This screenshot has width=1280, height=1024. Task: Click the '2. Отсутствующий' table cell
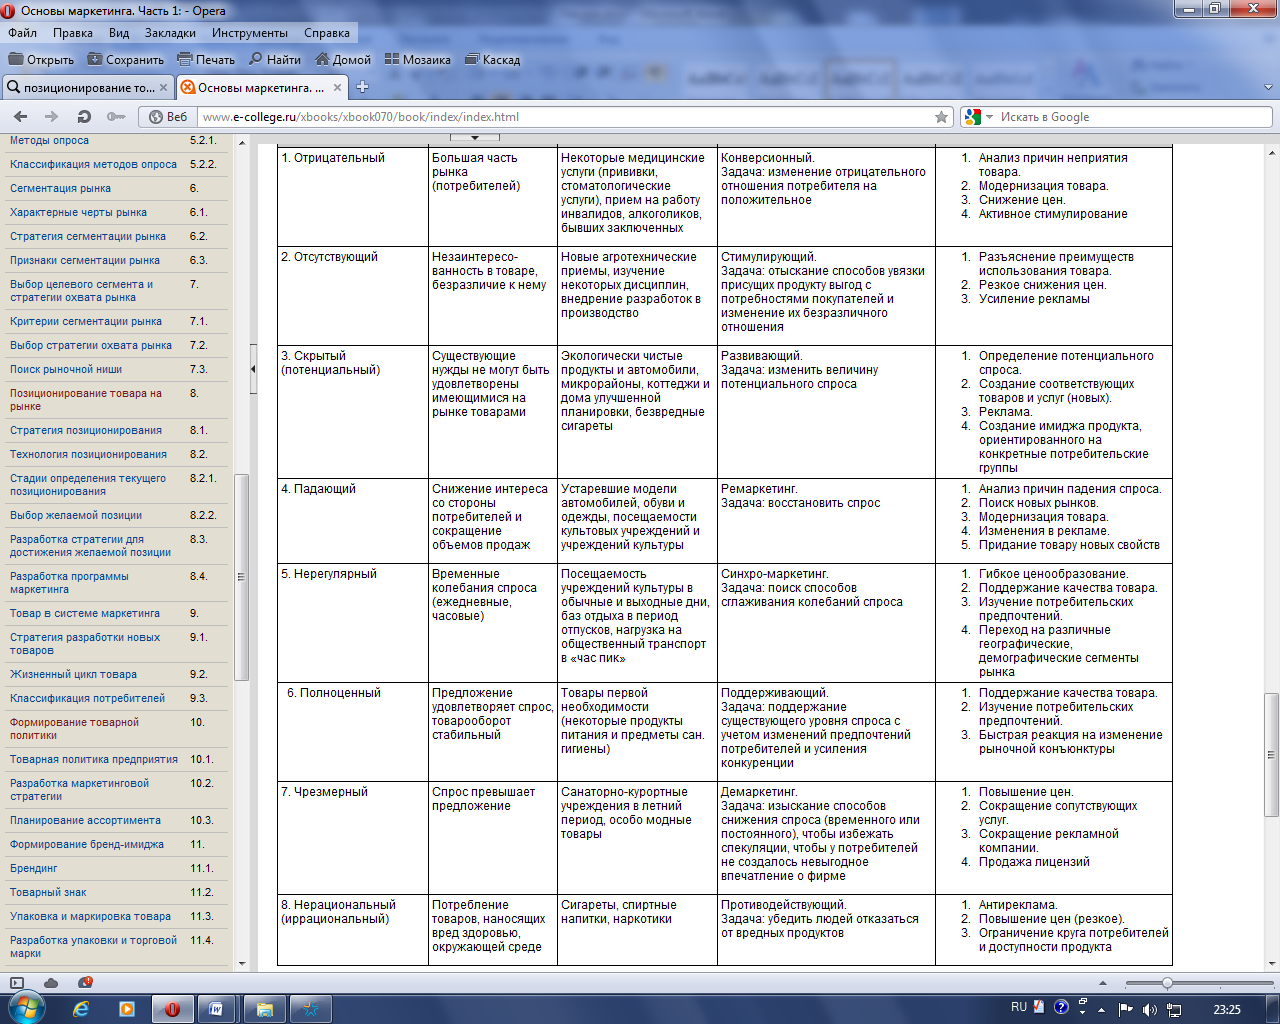[353, 296]
